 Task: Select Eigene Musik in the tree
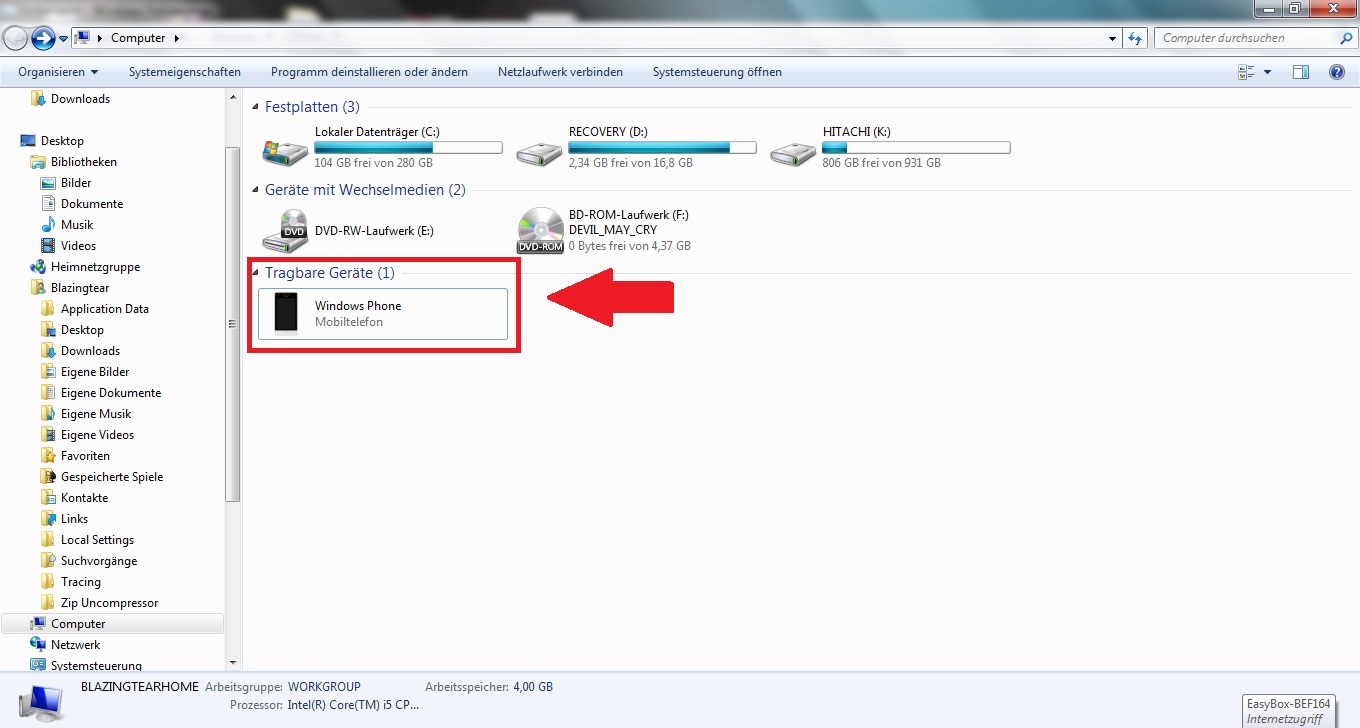(x=96, y=414)
